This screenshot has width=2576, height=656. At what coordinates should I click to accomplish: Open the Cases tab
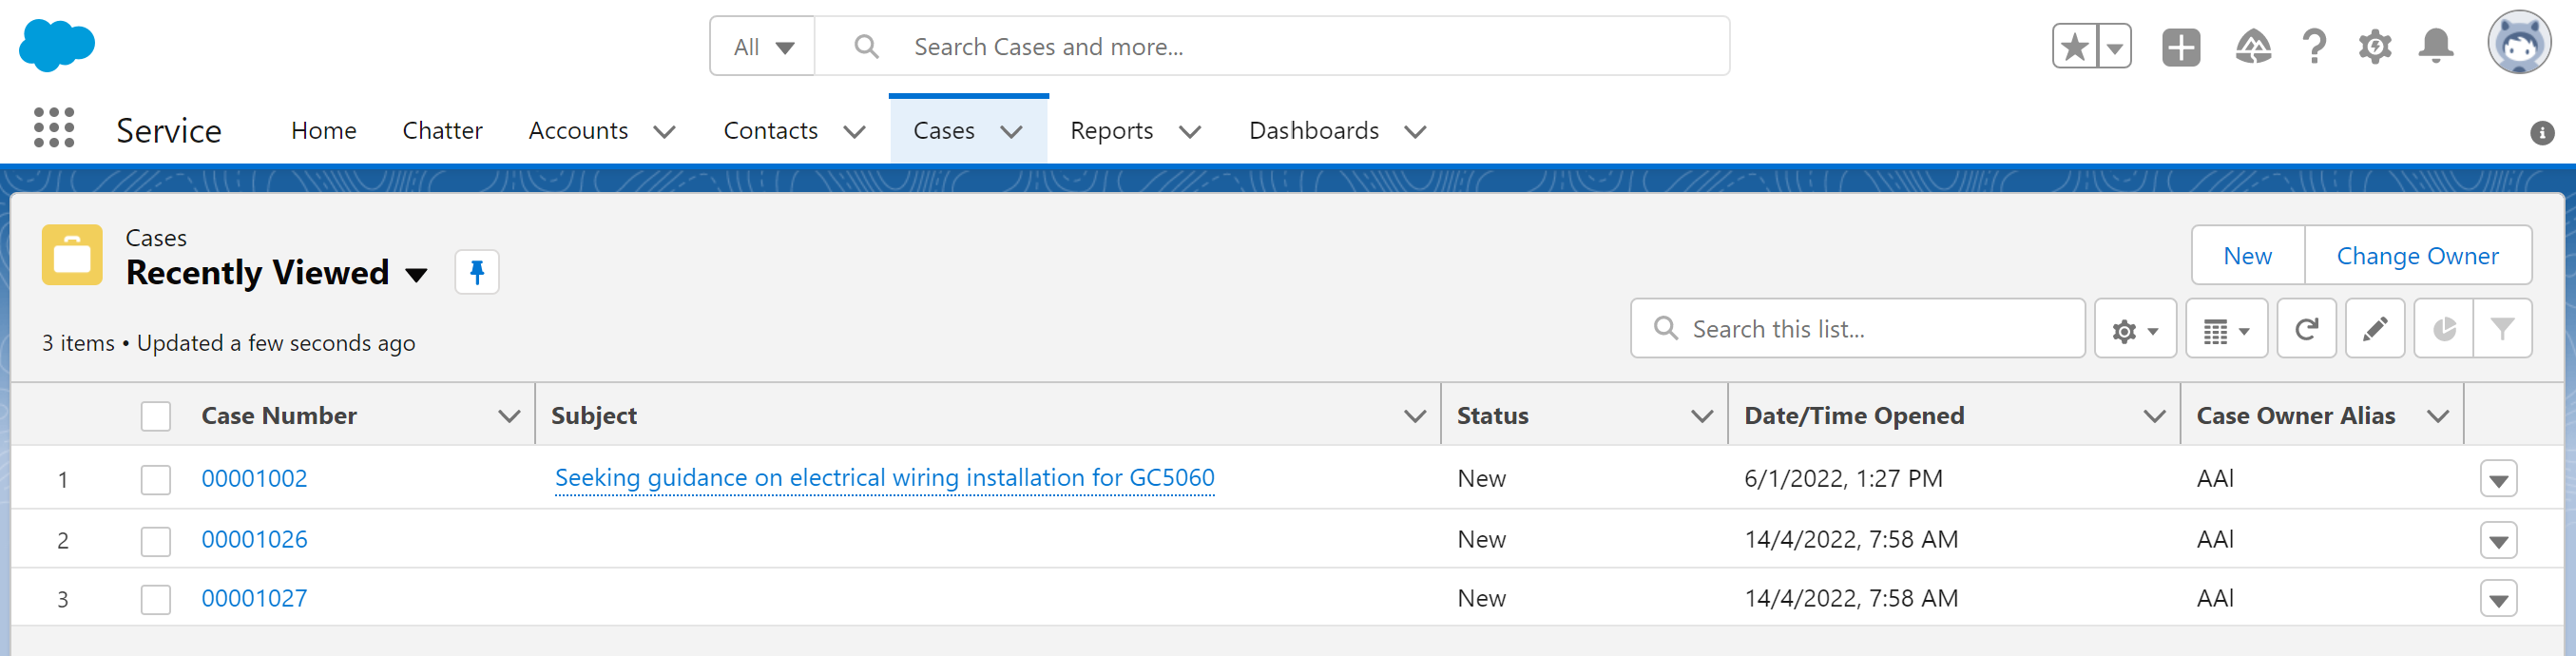tap(943, 130)
